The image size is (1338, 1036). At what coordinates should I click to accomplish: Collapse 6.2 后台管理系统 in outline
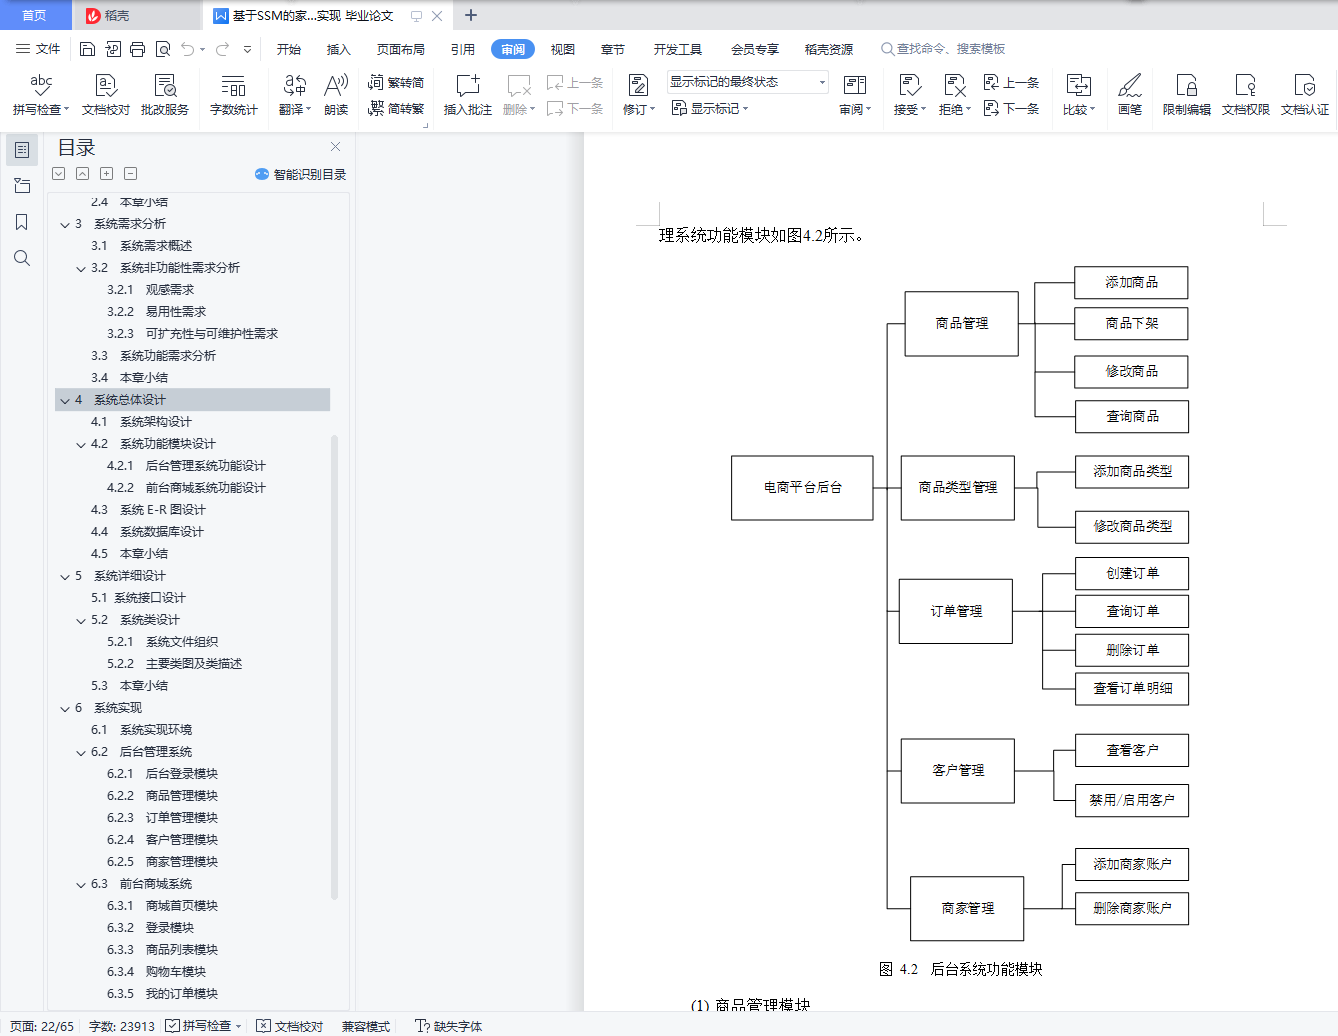coord(81,752)
